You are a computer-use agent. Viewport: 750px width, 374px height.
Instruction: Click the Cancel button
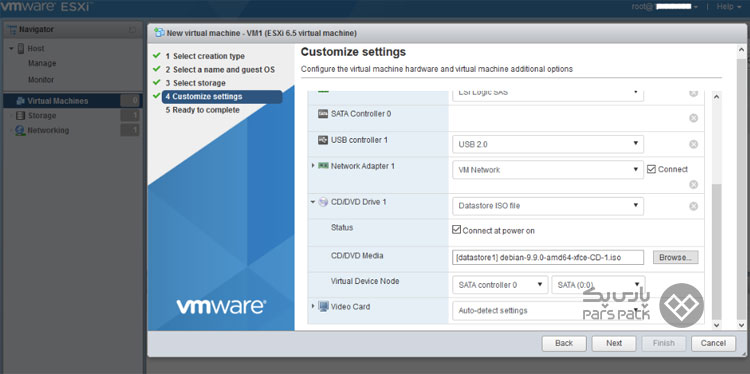[x=713, y=343]
